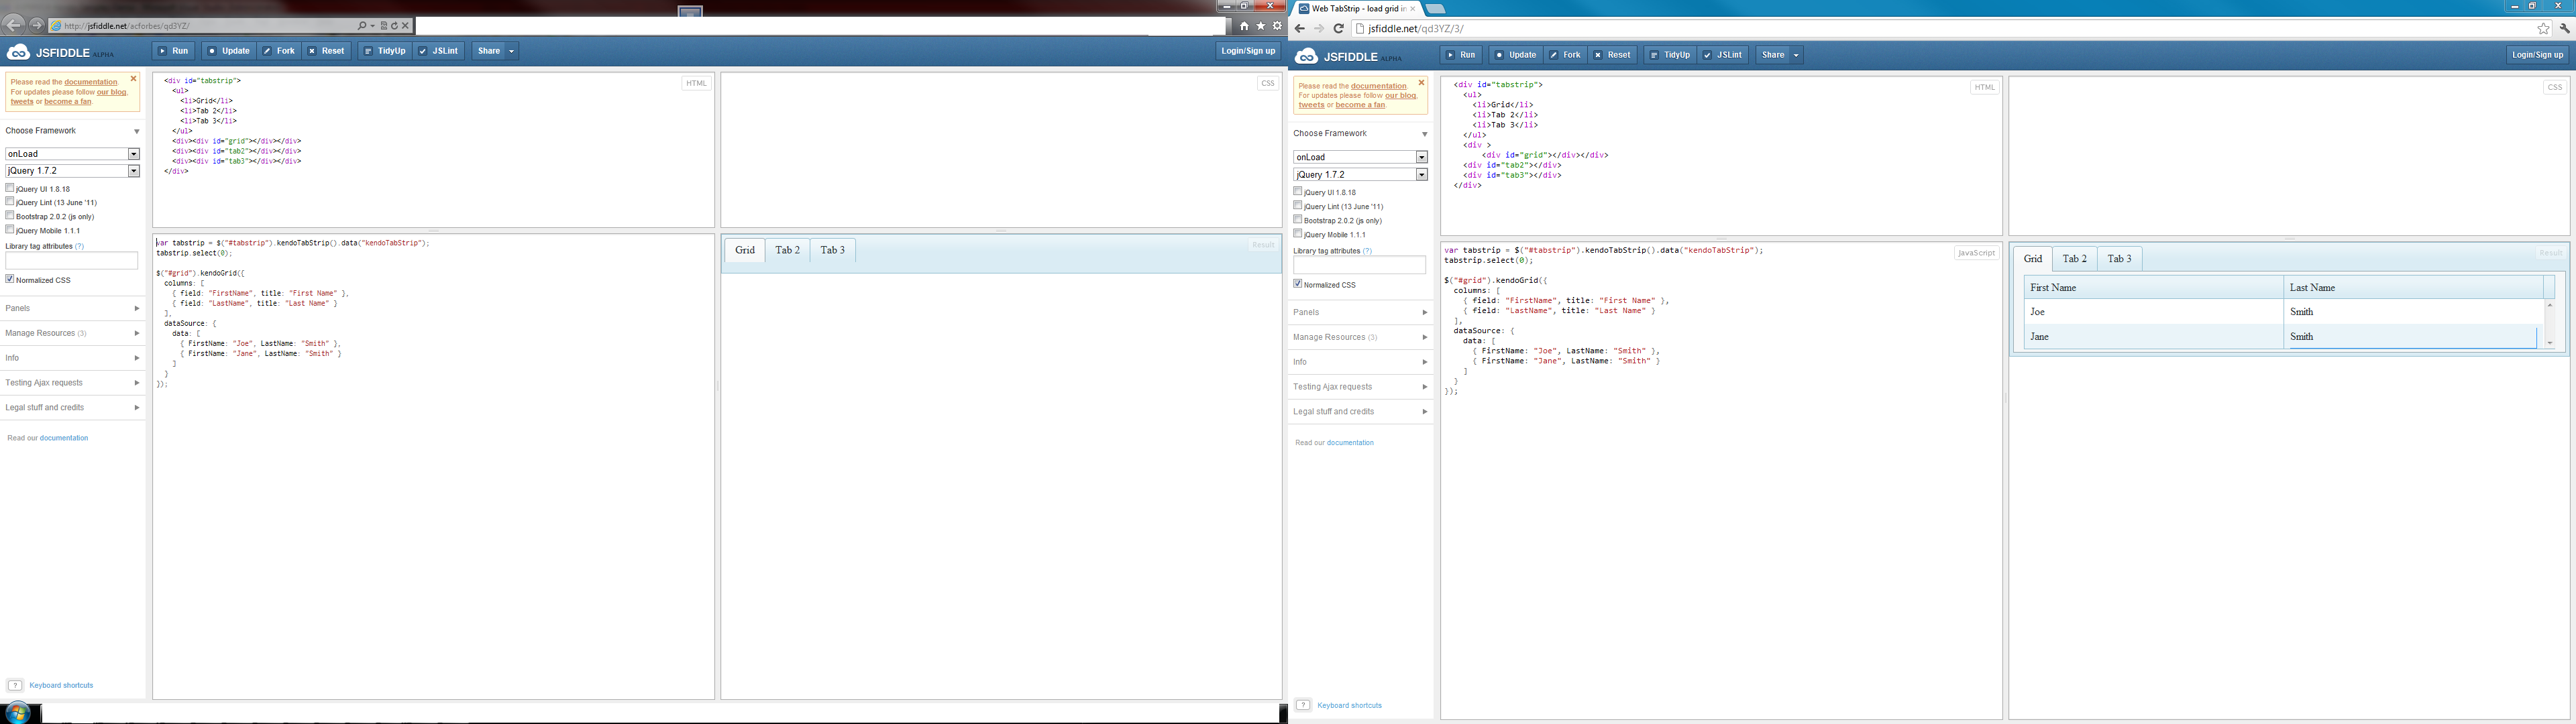The width and height of the screenshot is (2576, 724).
Task: Click the Chrome reload page icon
Action: tap(1338, 29)
